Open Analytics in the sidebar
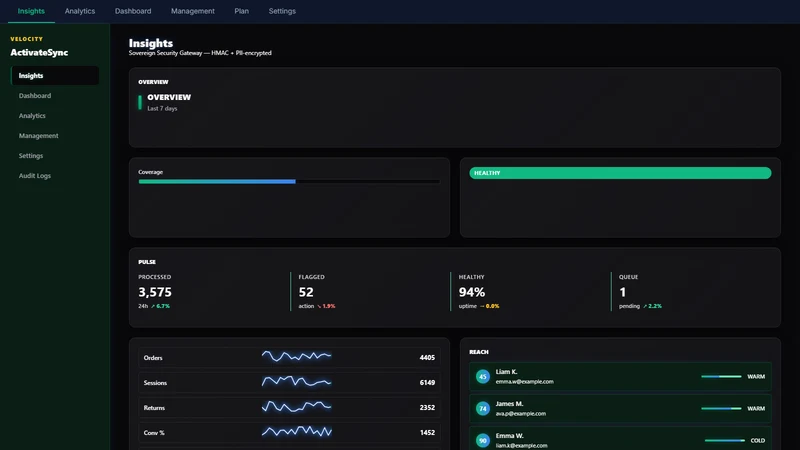Screen dimensions: 800x450 55,116
